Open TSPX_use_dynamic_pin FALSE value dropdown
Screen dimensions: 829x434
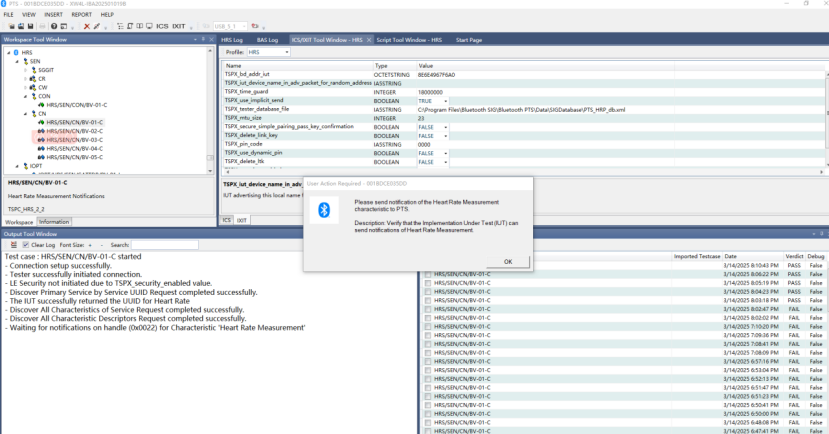[446, 153]
